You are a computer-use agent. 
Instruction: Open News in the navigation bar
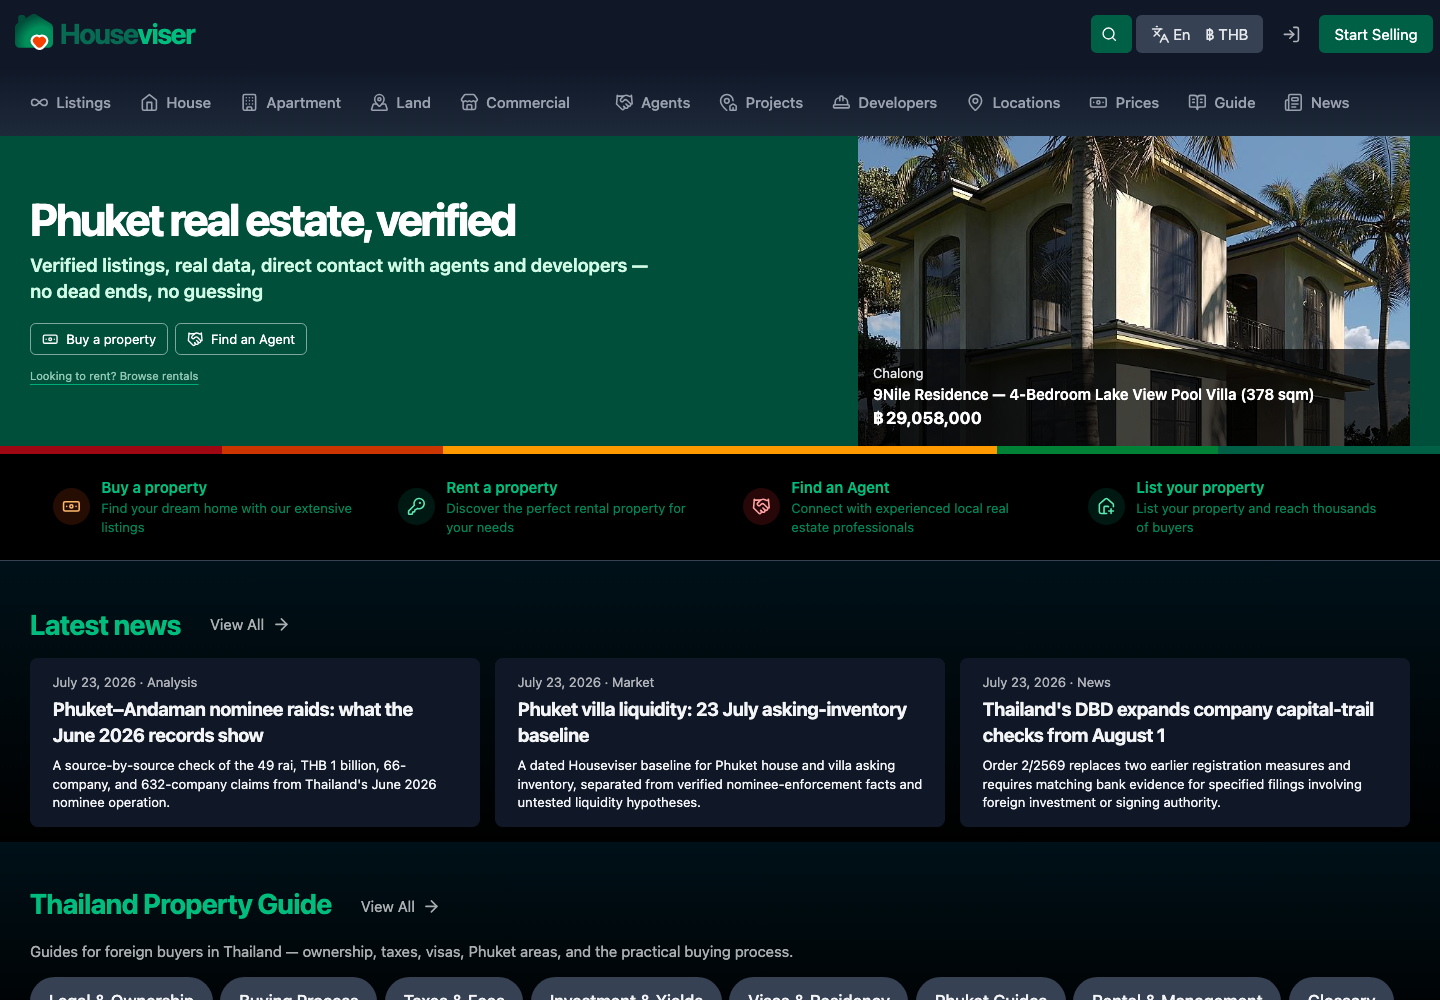click(x=1317, y=103)
